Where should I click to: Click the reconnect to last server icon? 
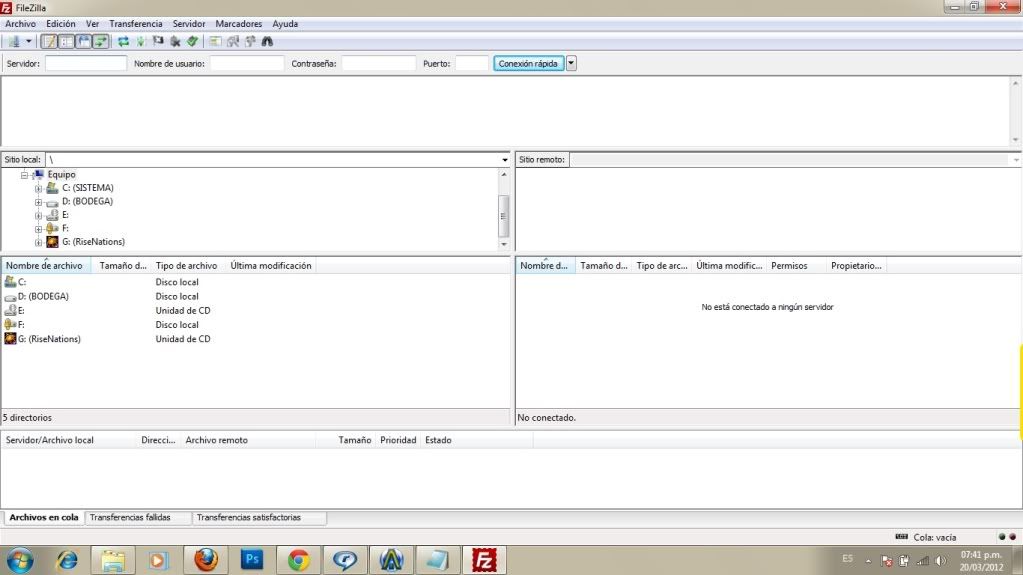(x=192, y=42)
